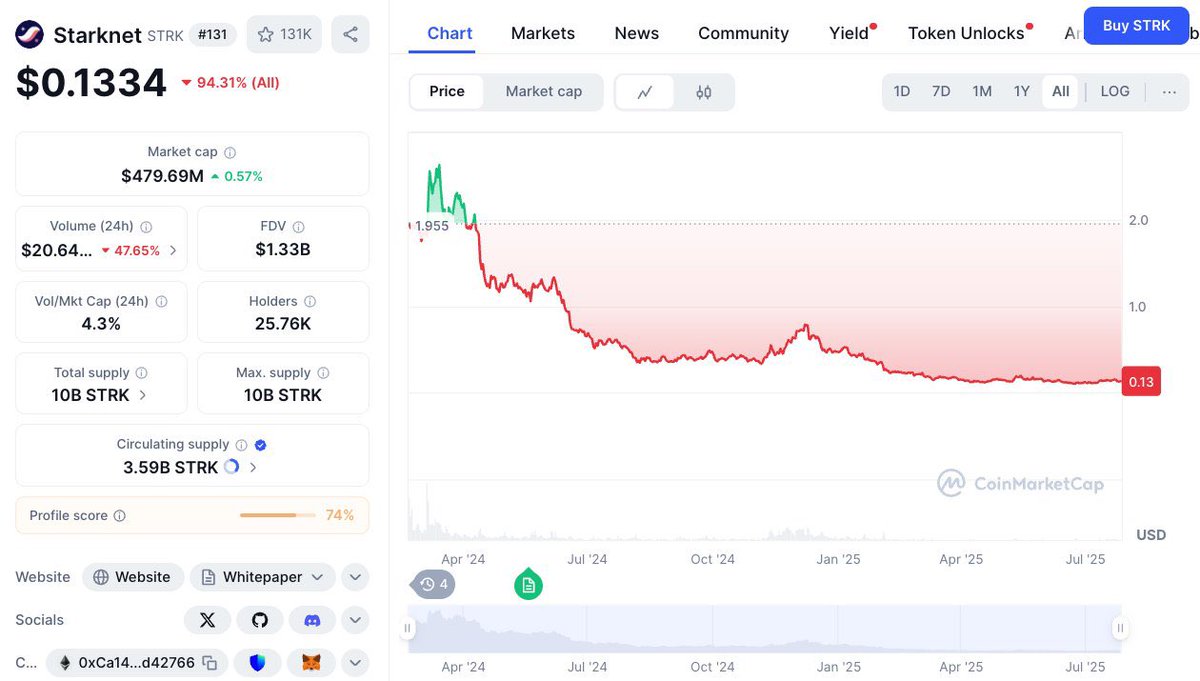Click the Holders info icon
This screenshot has height=681, width=1200.
[x=310, y=301]
